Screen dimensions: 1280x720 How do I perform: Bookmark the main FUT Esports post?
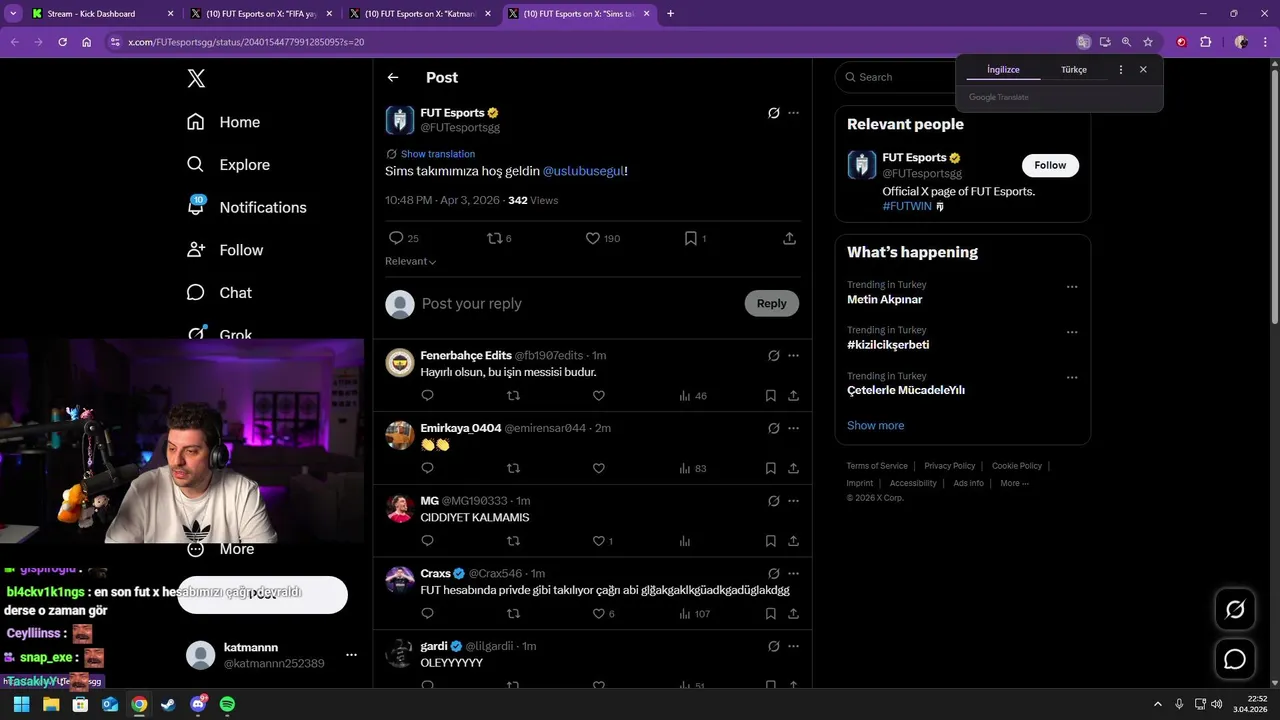(x=690, y=238)
